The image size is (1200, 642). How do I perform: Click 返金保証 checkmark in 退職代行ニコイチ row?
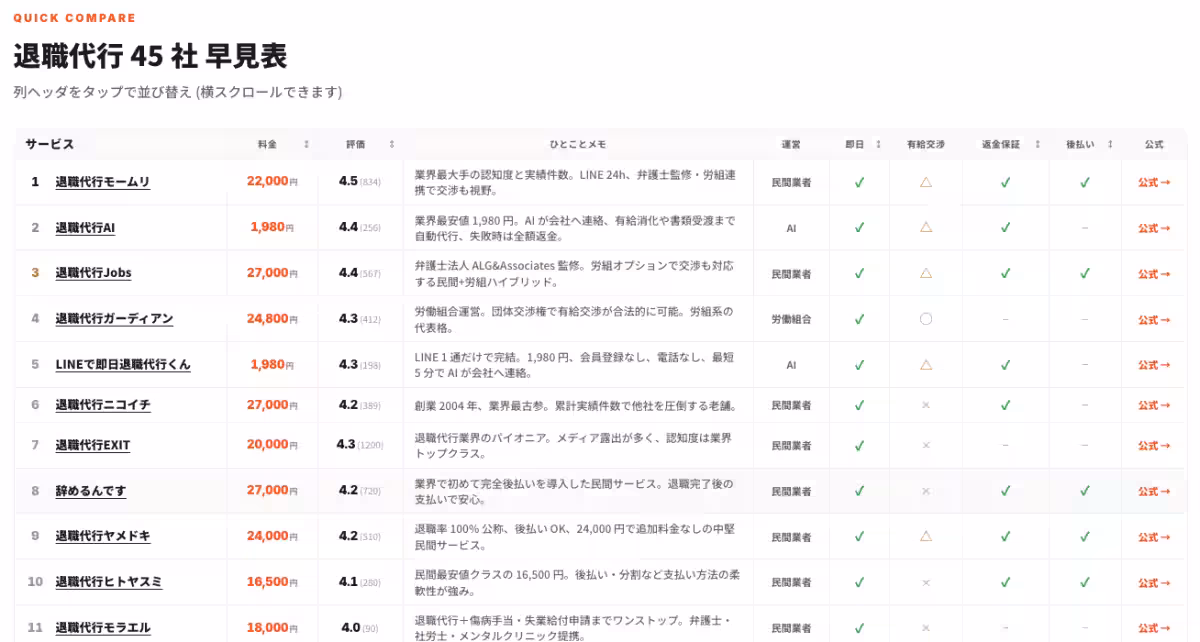pos(1006,405)
